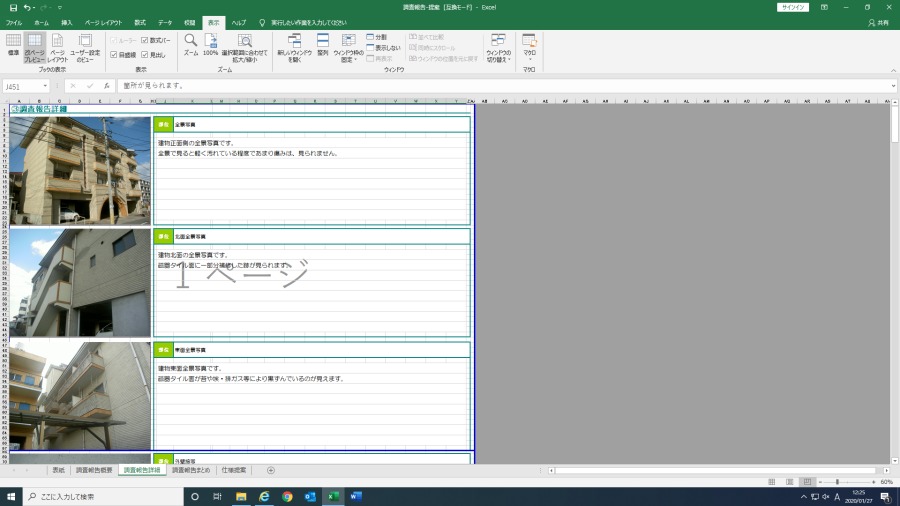Zoom in using status bar plus
The width and height of the screenshot is (900, 506).
tap(874, 482)
